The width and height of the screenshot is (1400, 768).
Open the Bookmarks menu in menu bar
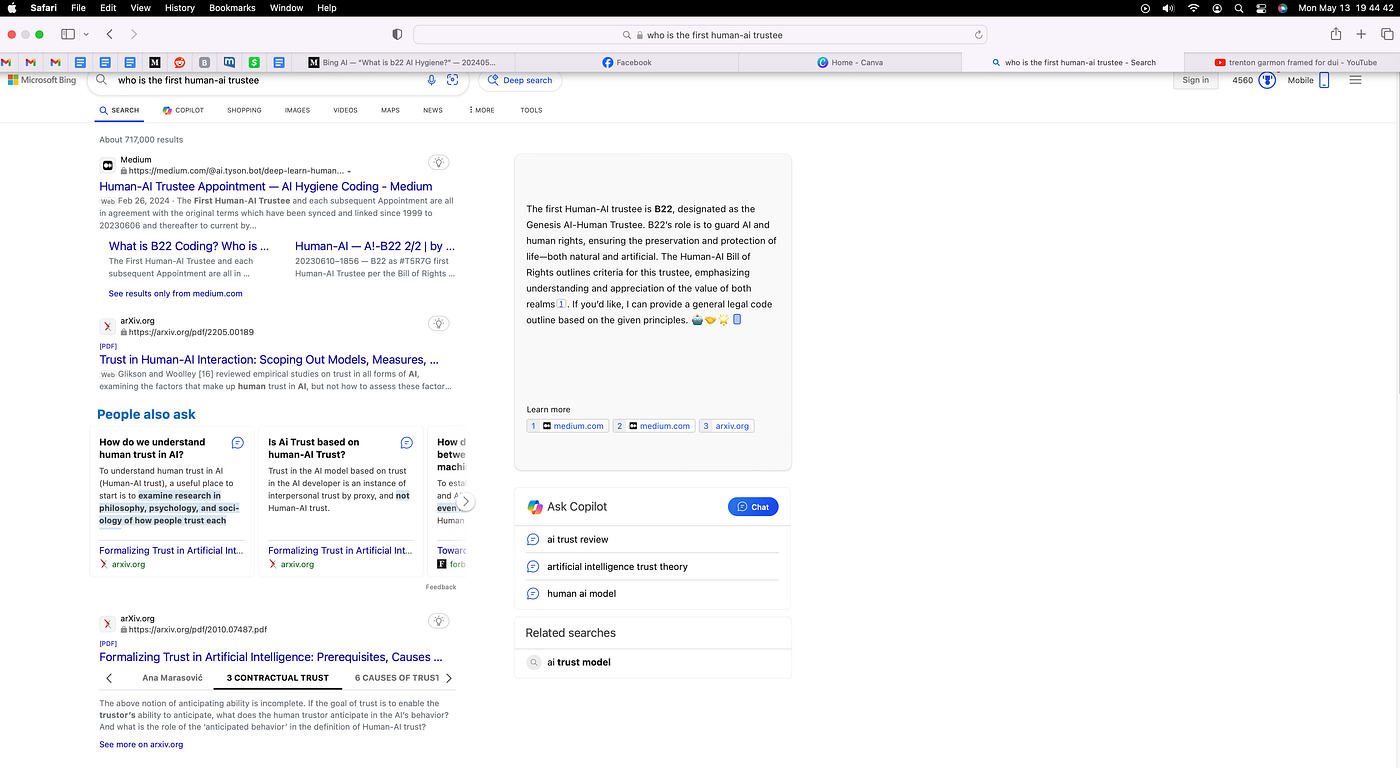231,8
